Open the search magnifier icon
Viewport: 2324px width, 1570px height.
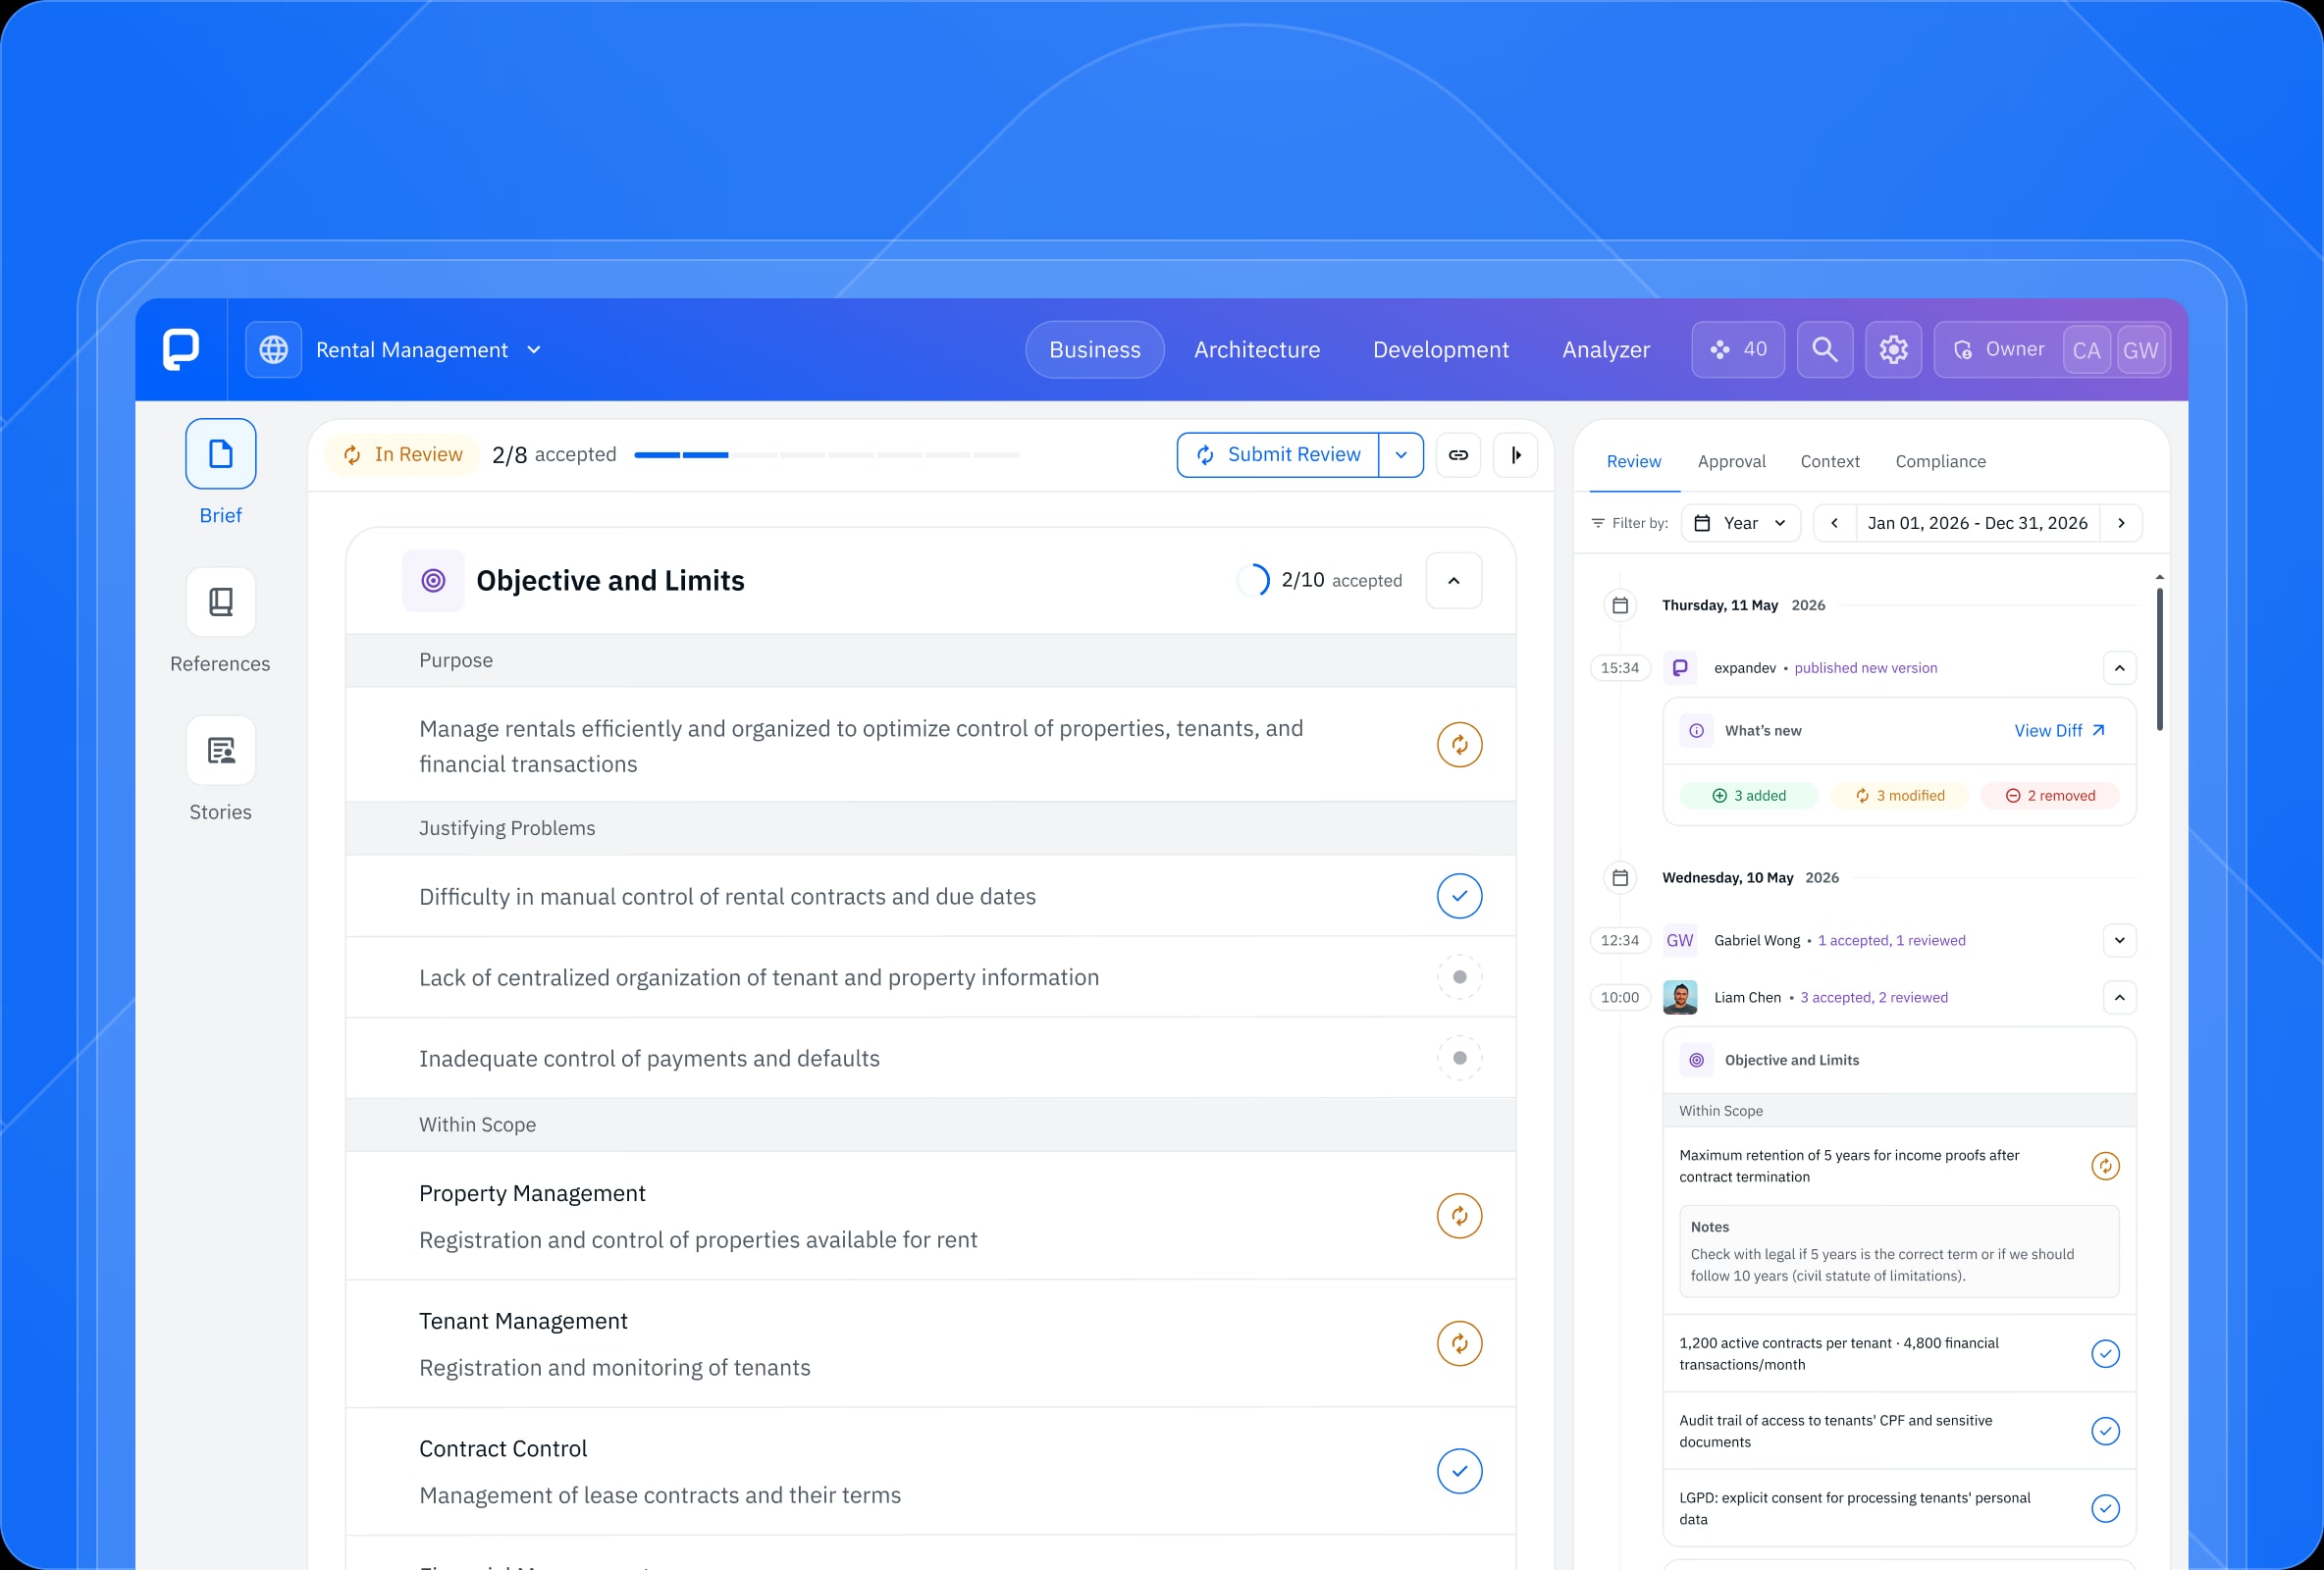(1824, 349)
